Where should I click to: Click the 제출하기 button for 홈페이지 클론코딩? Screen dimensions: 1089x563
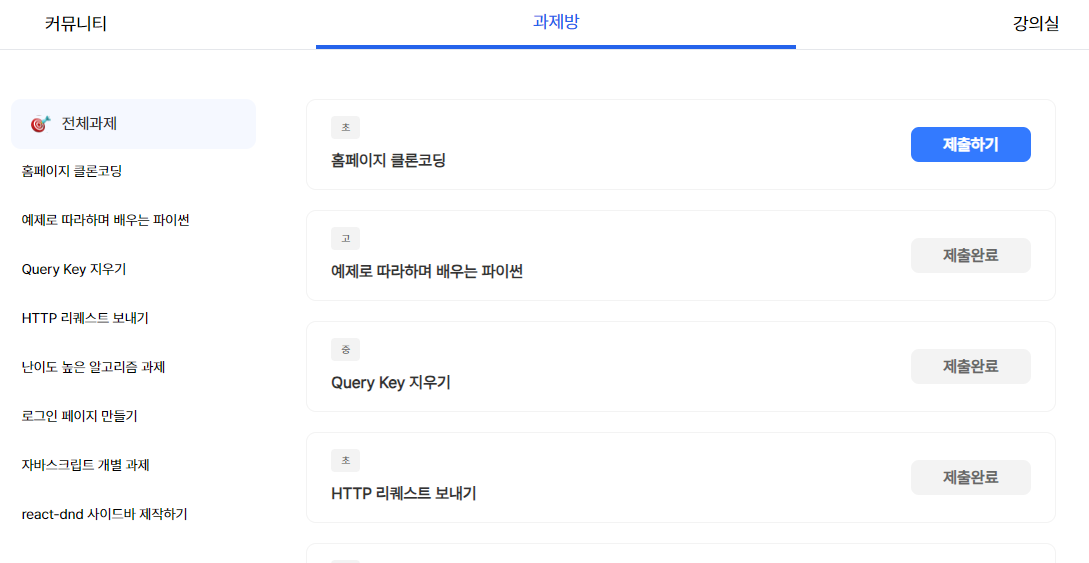(x=971, y=144)
